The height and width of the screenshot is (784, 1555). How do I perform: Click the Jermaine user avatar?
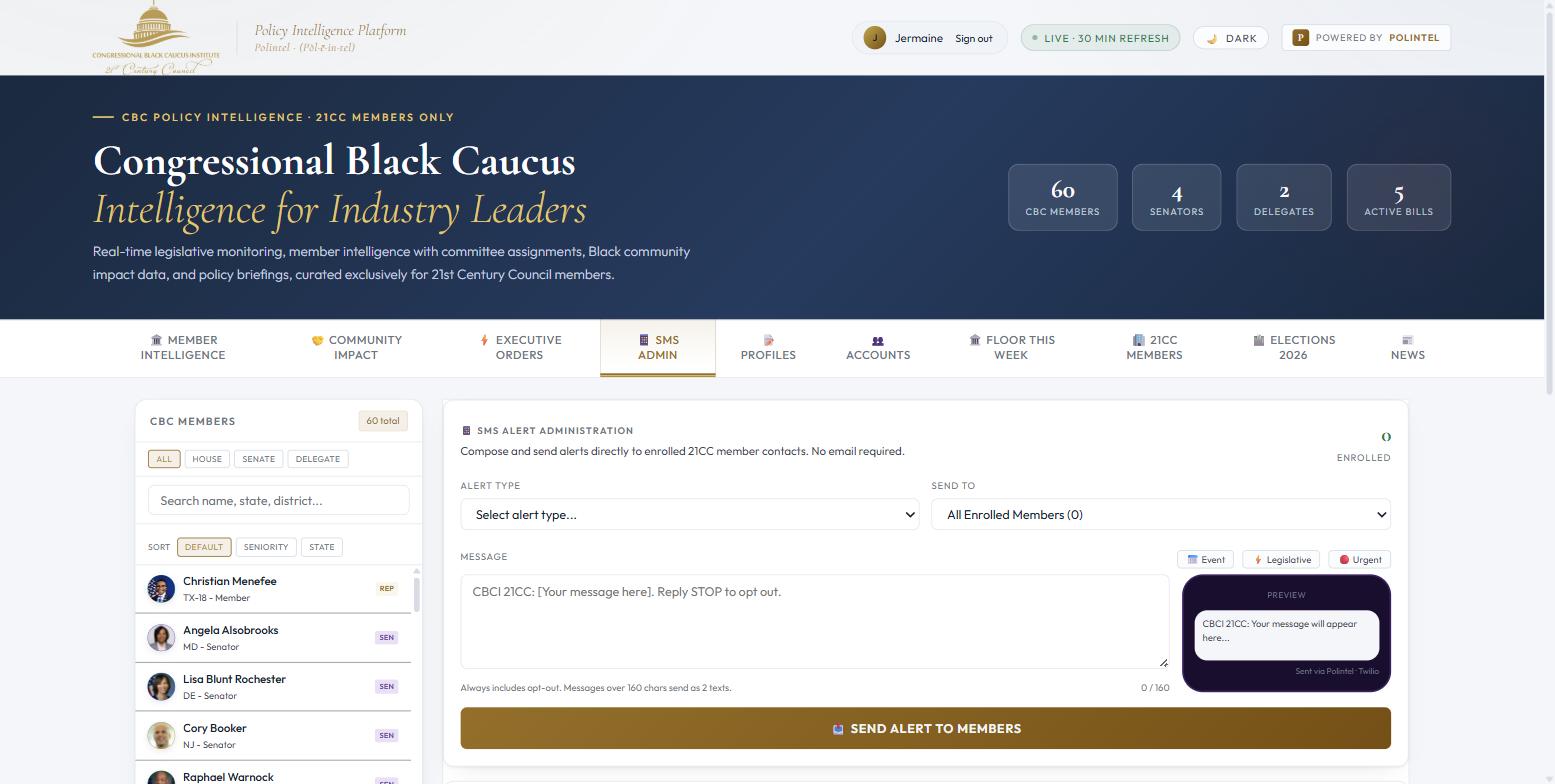tap(874, 38)
